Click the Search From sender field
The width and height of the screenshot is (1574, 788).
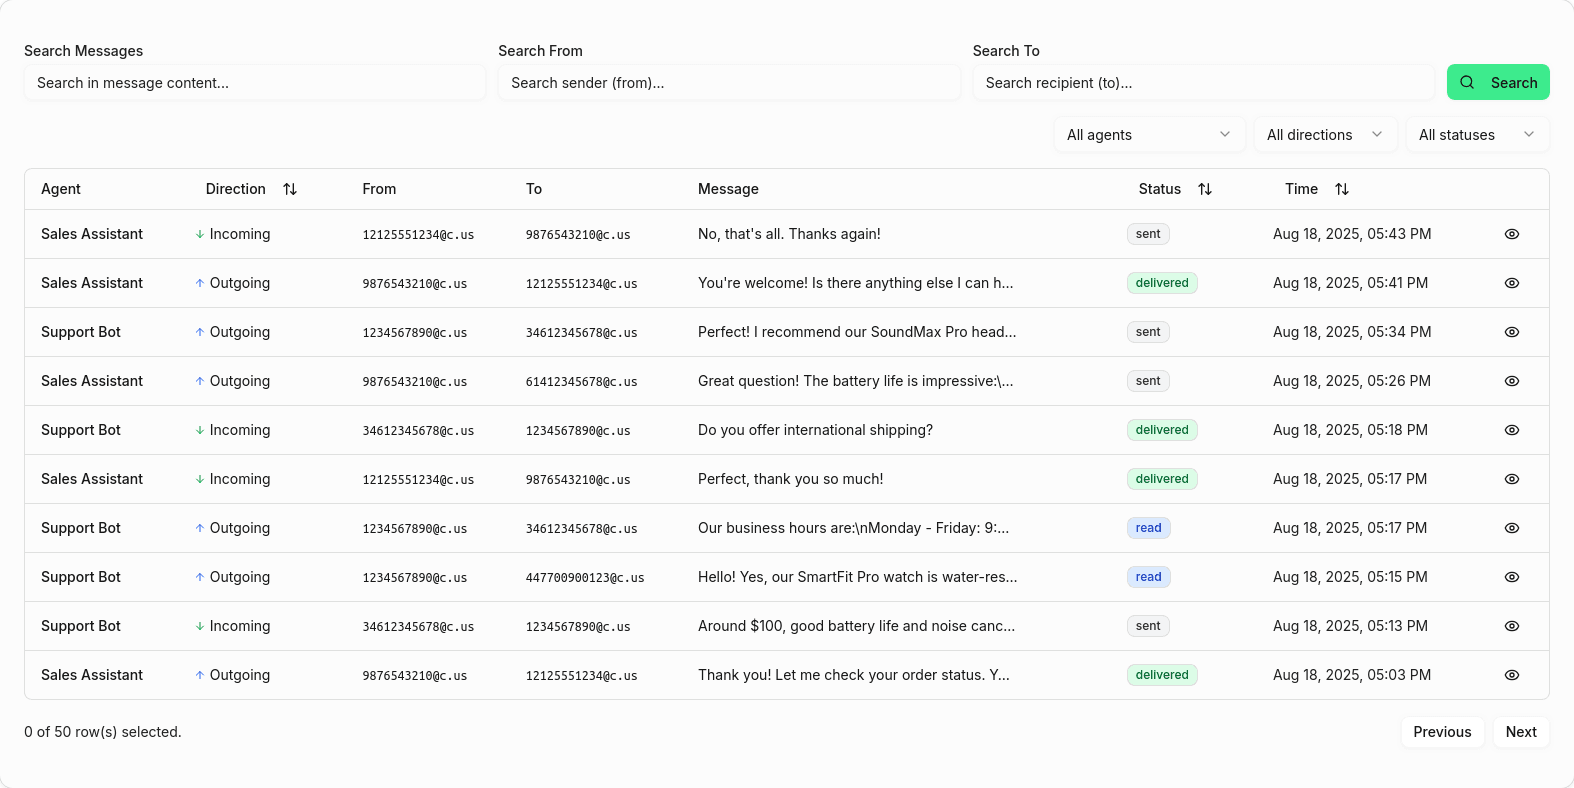point(729,83)
